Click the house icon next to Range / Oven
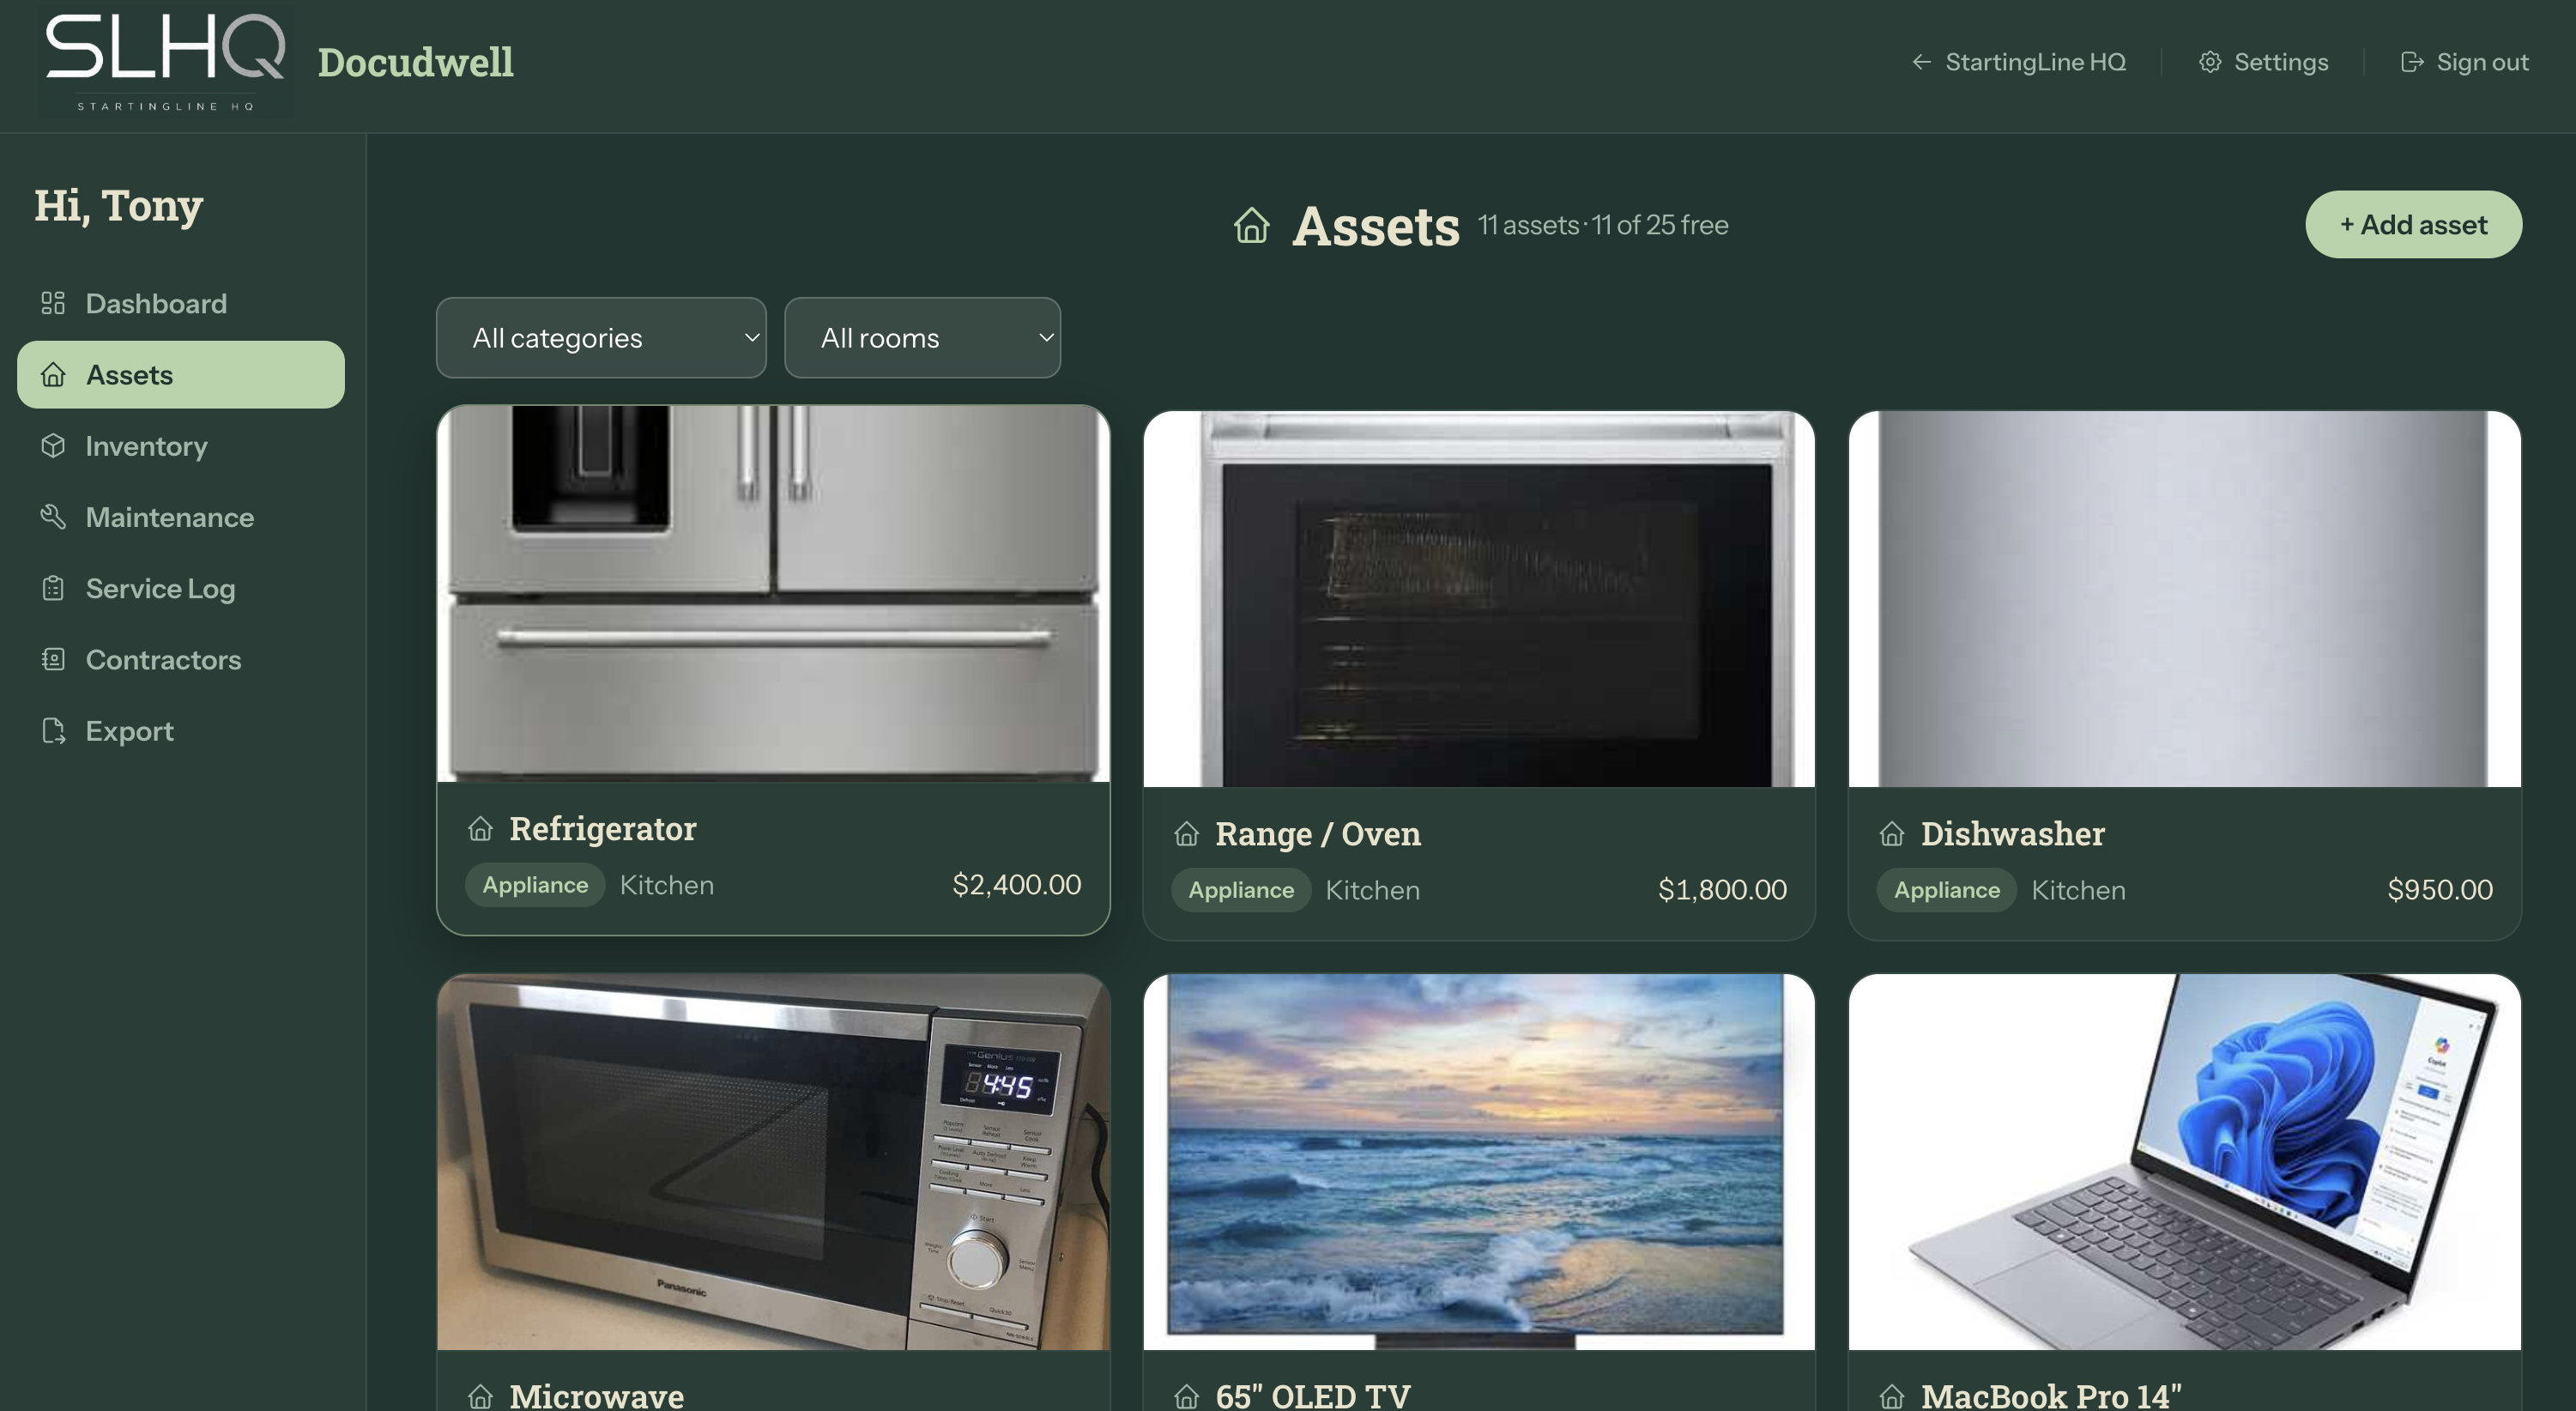This screenshot has height=1411, width=2576. [x=1187, y=834]
